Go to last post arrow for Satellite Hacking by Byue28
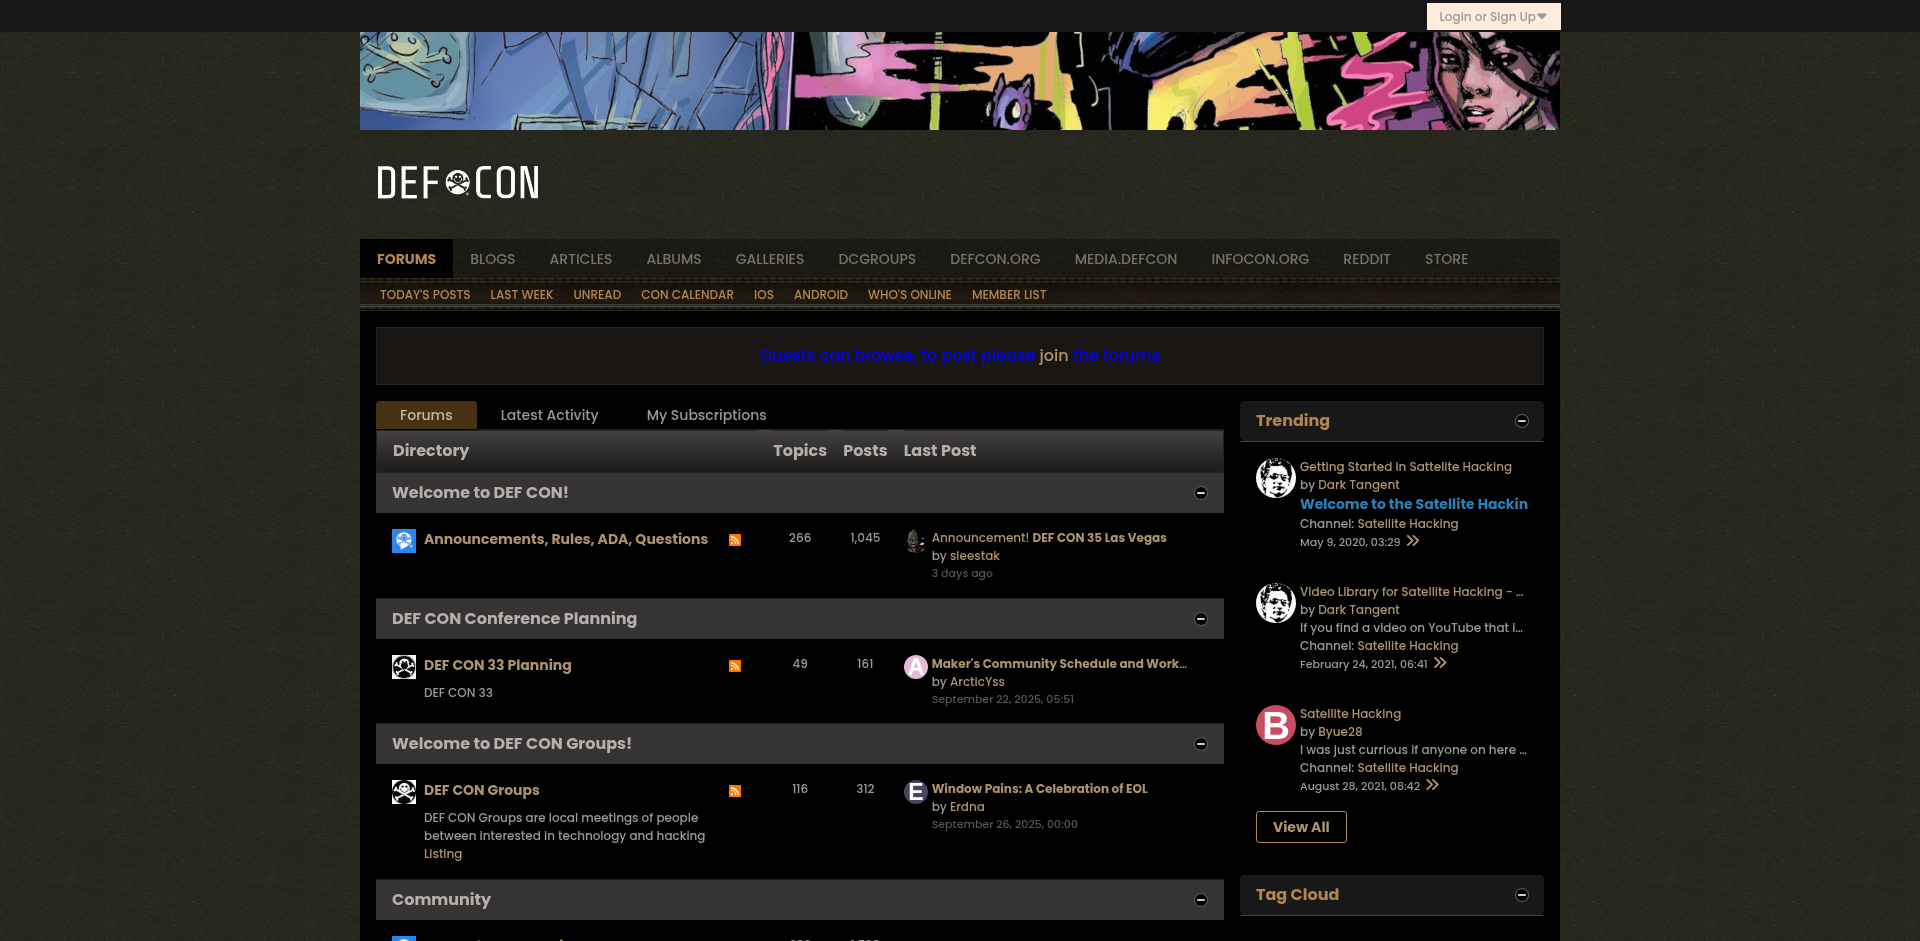Viewport: 1920px width, 941px height. pos(1432,786)
